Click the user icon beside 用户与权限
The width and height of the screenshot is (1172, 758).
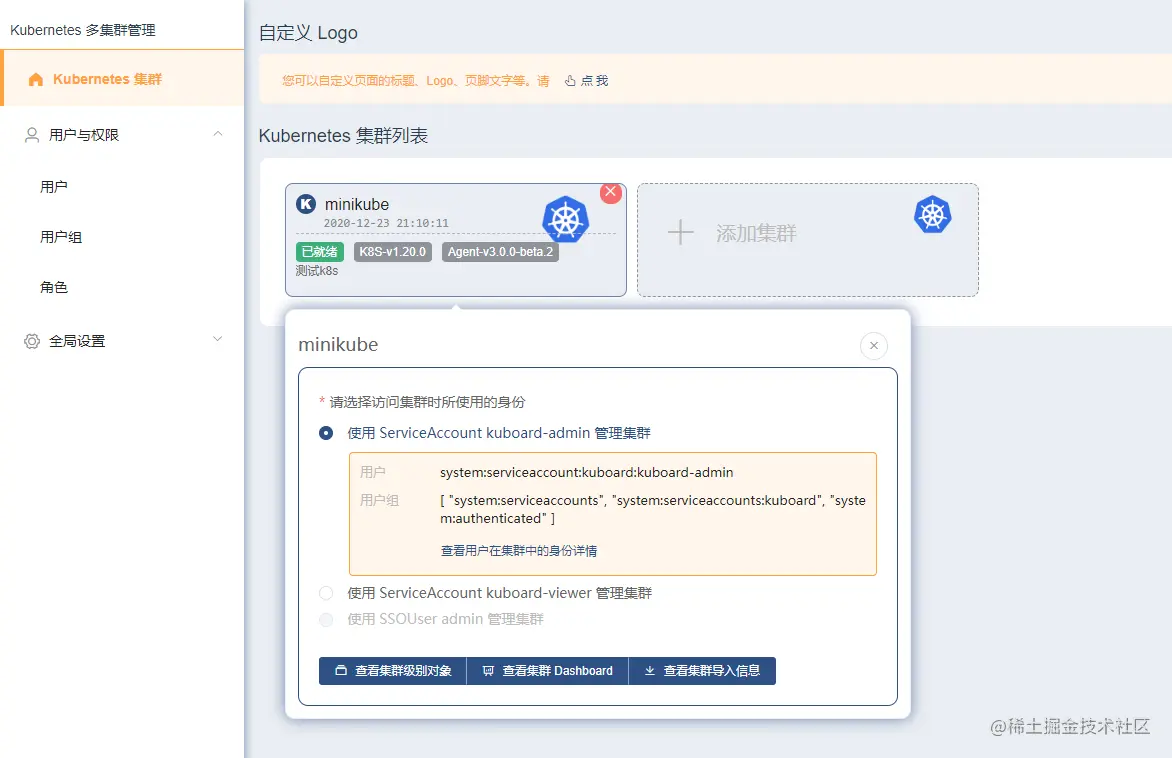31,135
